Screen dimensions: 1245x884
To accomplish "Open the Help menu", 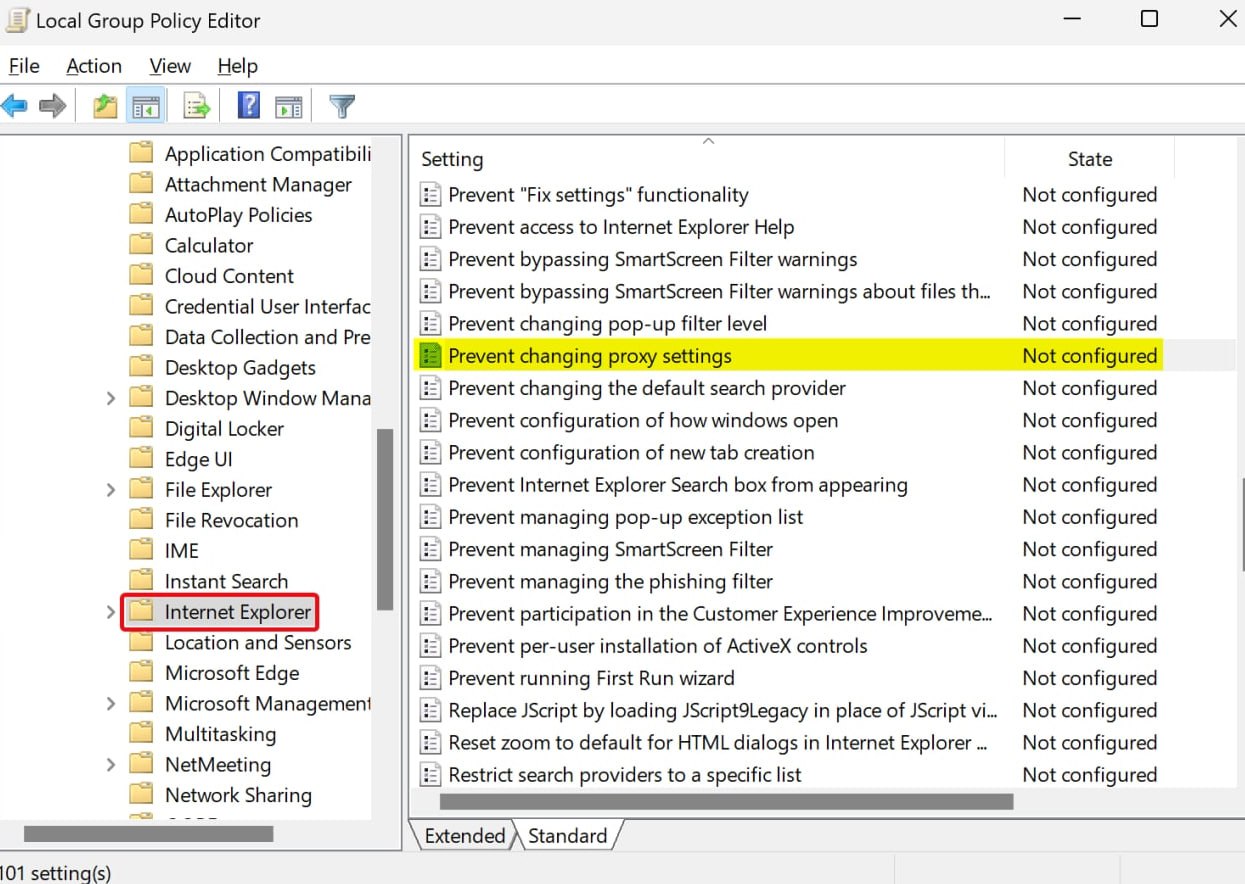I will point(238,66).
